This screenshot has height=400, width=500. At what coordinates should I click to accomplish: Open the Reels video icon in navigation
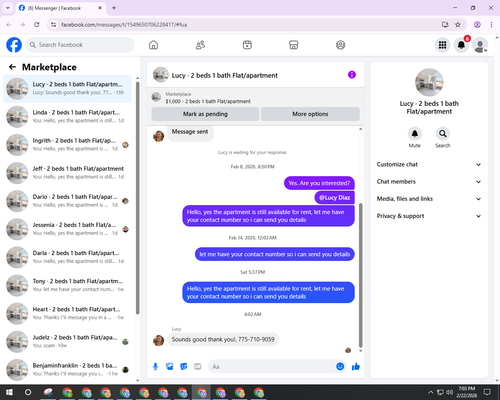click(247, 45)
